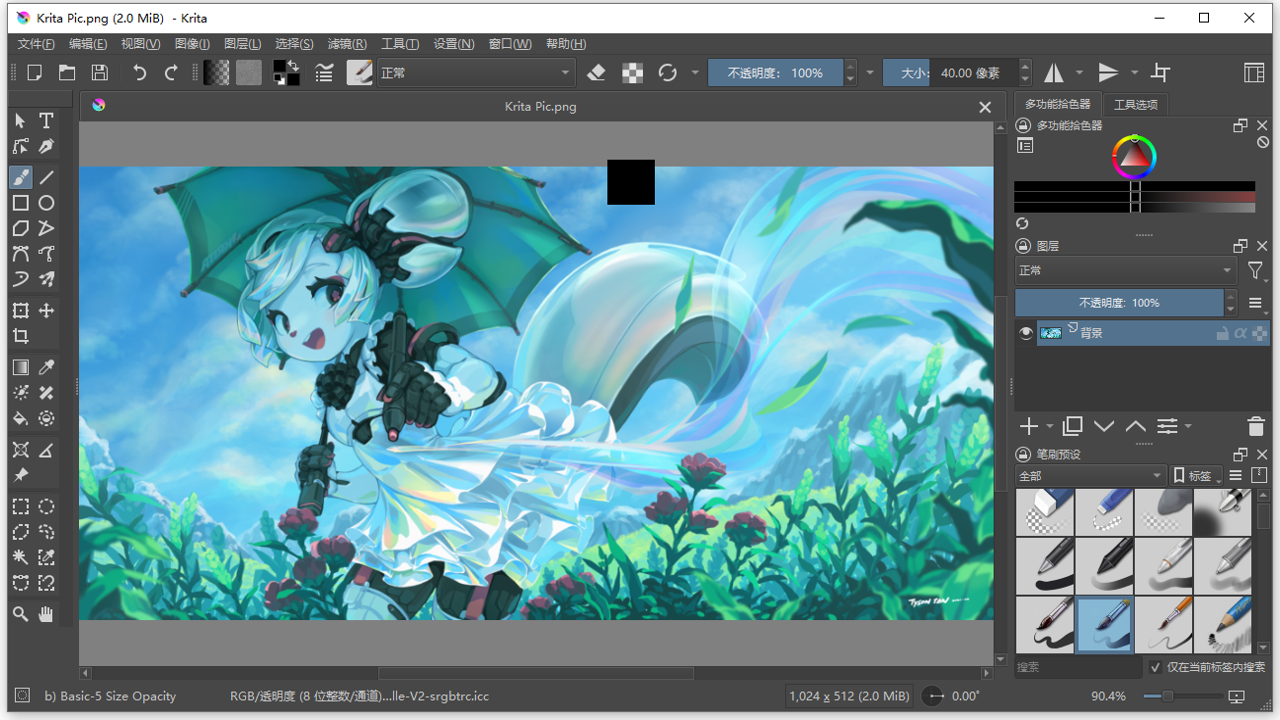Select the Color Sampler eyedropper tool

(46, 367)
